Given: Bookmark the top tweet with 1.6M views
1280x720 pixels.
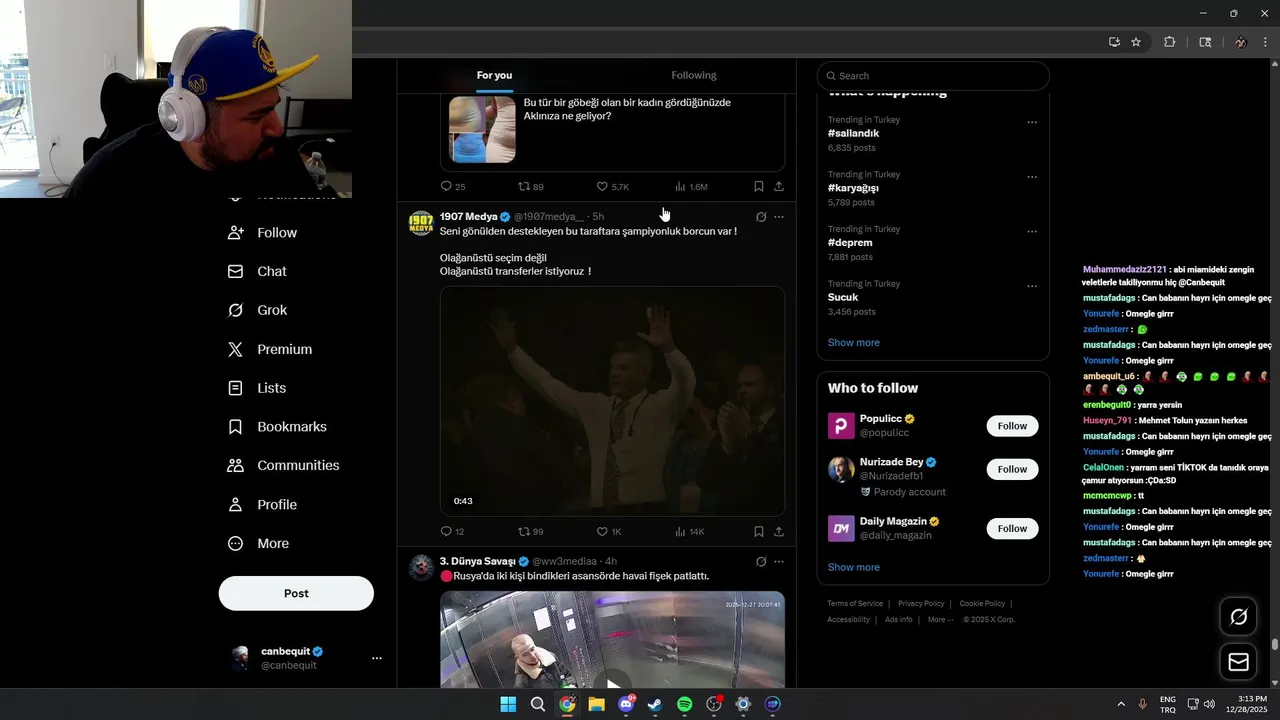Looking at the screenshot, I should (759, 187).
